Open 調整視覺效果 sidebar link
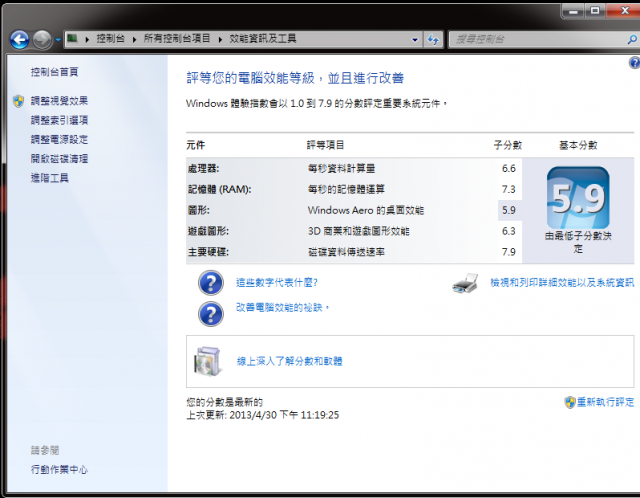Screen dimensions: 640x498 59,101
